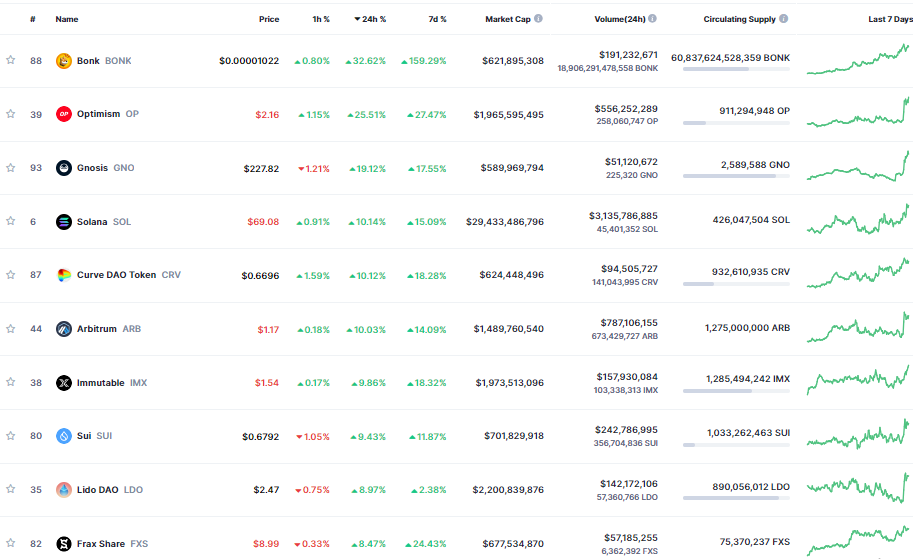Open the Sui SUI coin page
Viewport: 919px width, 559px height.
94,436
